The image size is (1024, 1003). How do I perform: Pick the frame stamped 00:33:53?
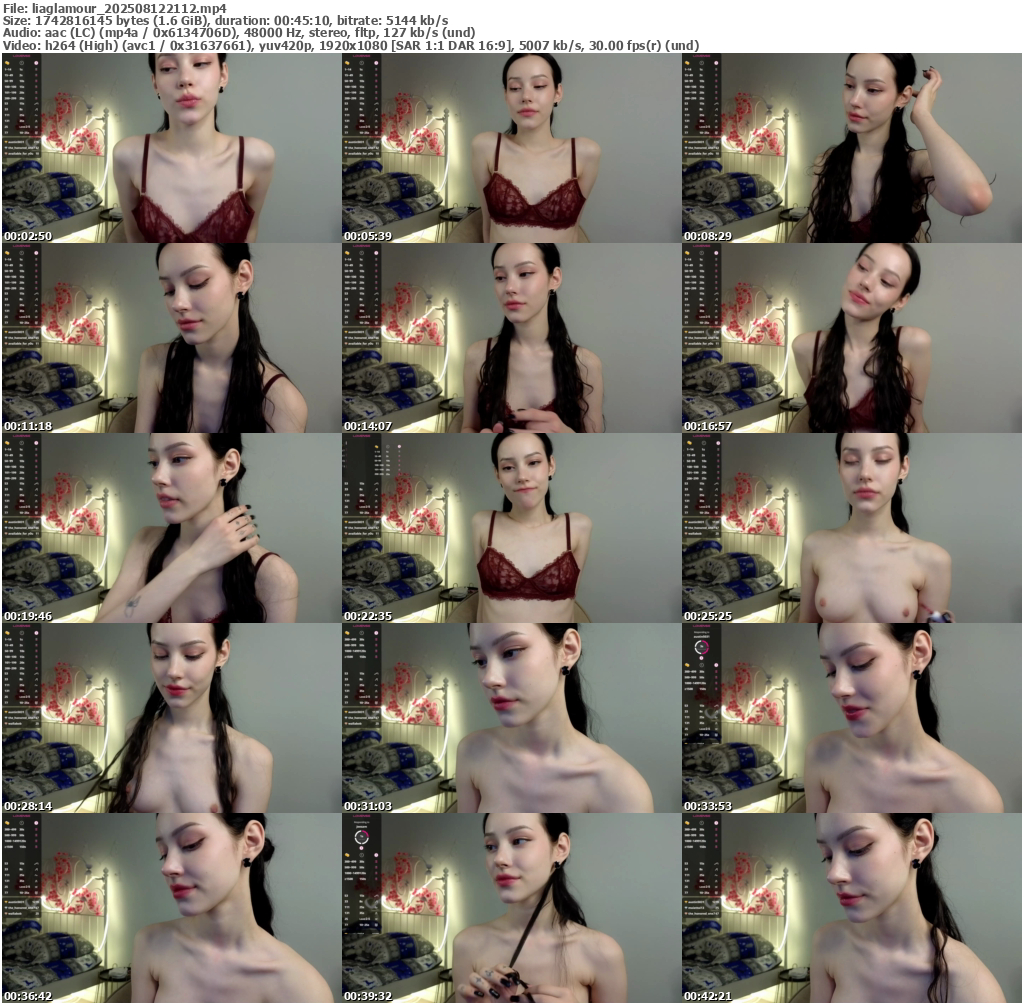pos(852,718)
